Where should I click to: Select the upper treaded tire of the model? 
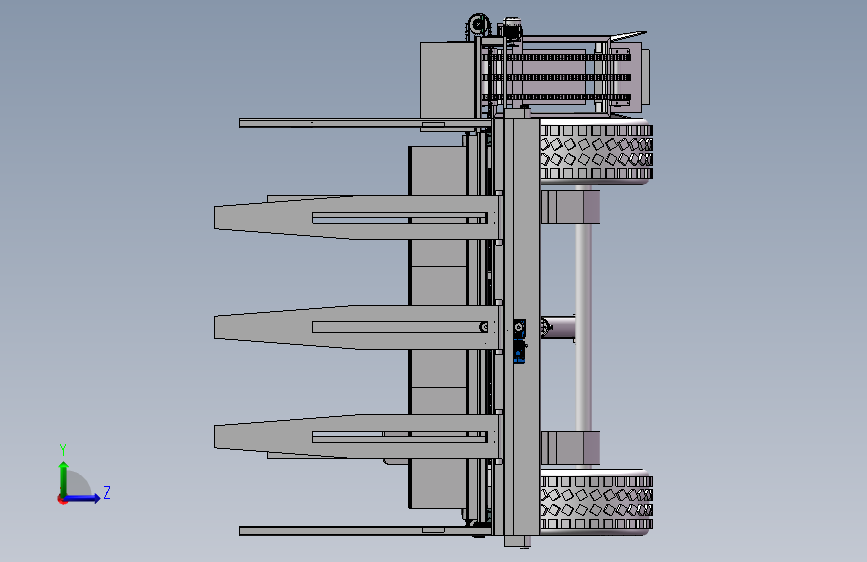tap(596, 150)
